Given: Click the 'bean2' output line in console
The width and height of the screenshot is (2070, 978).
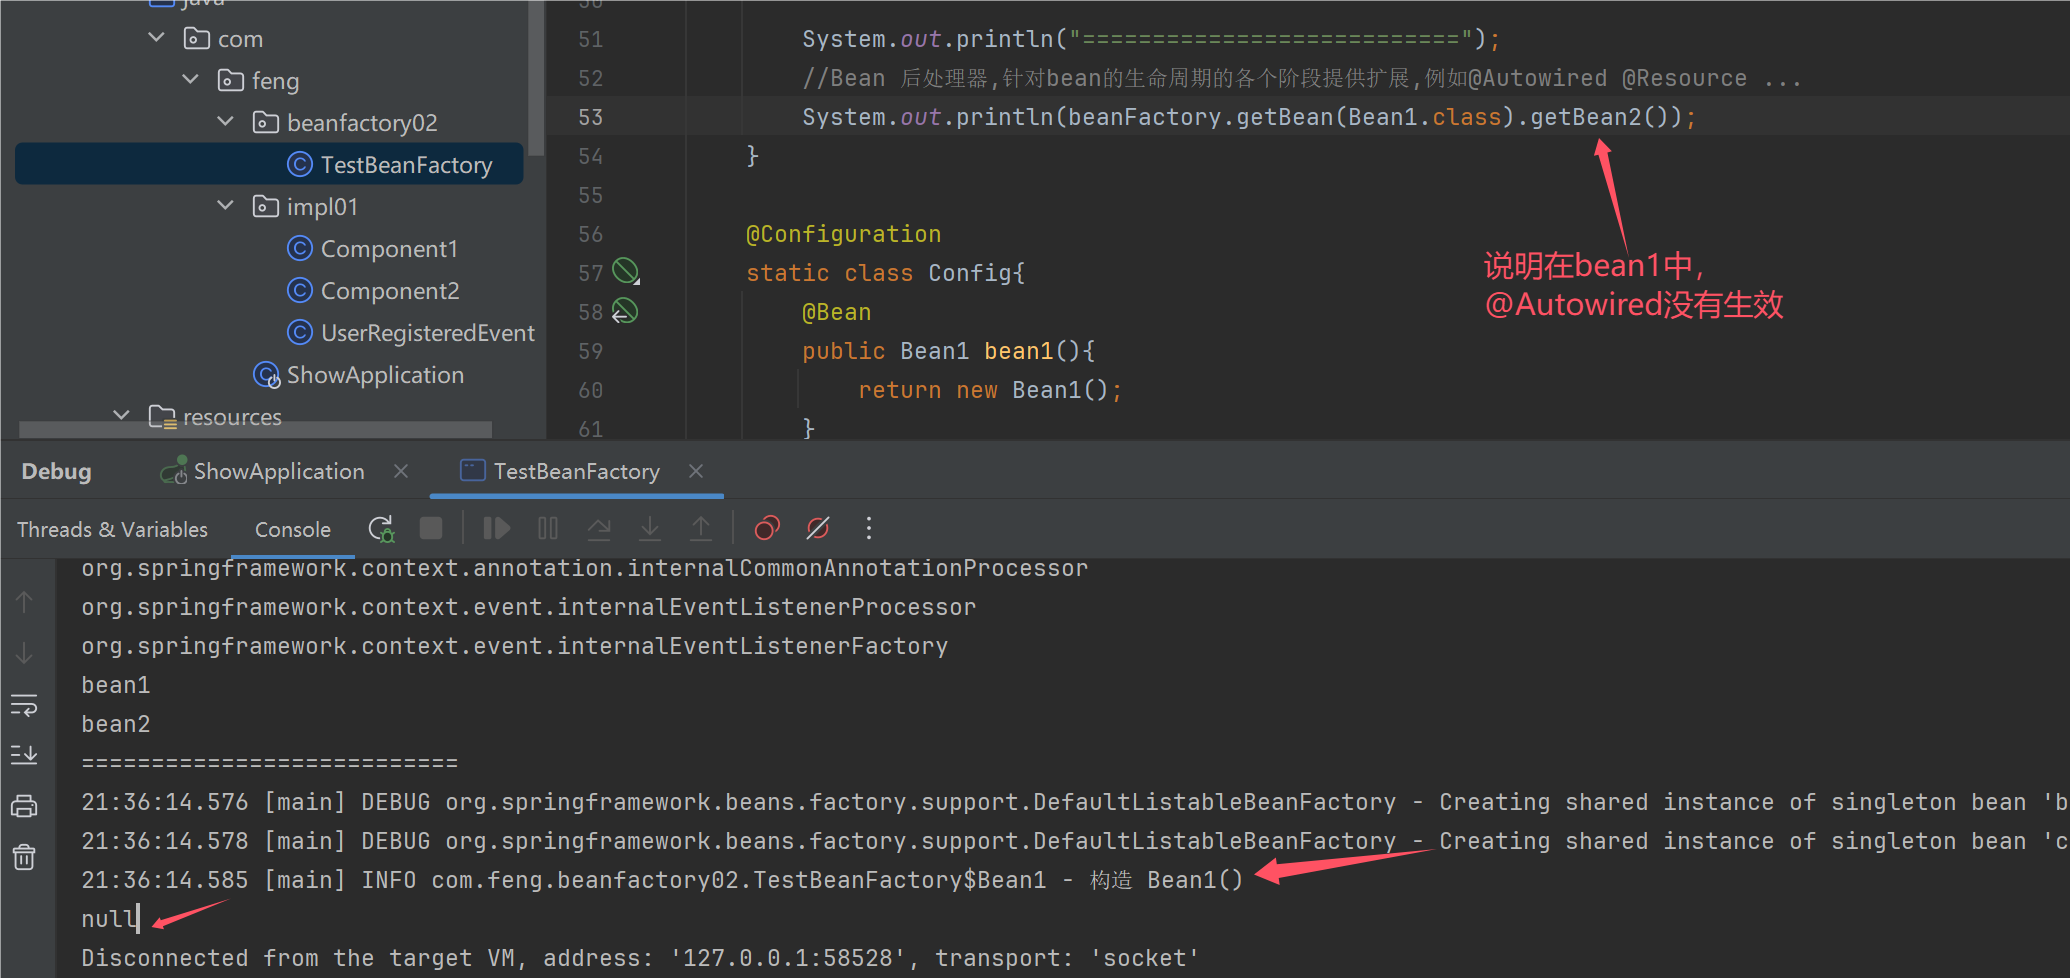Looking at the screenshot, I should click(x=116, y=724).
